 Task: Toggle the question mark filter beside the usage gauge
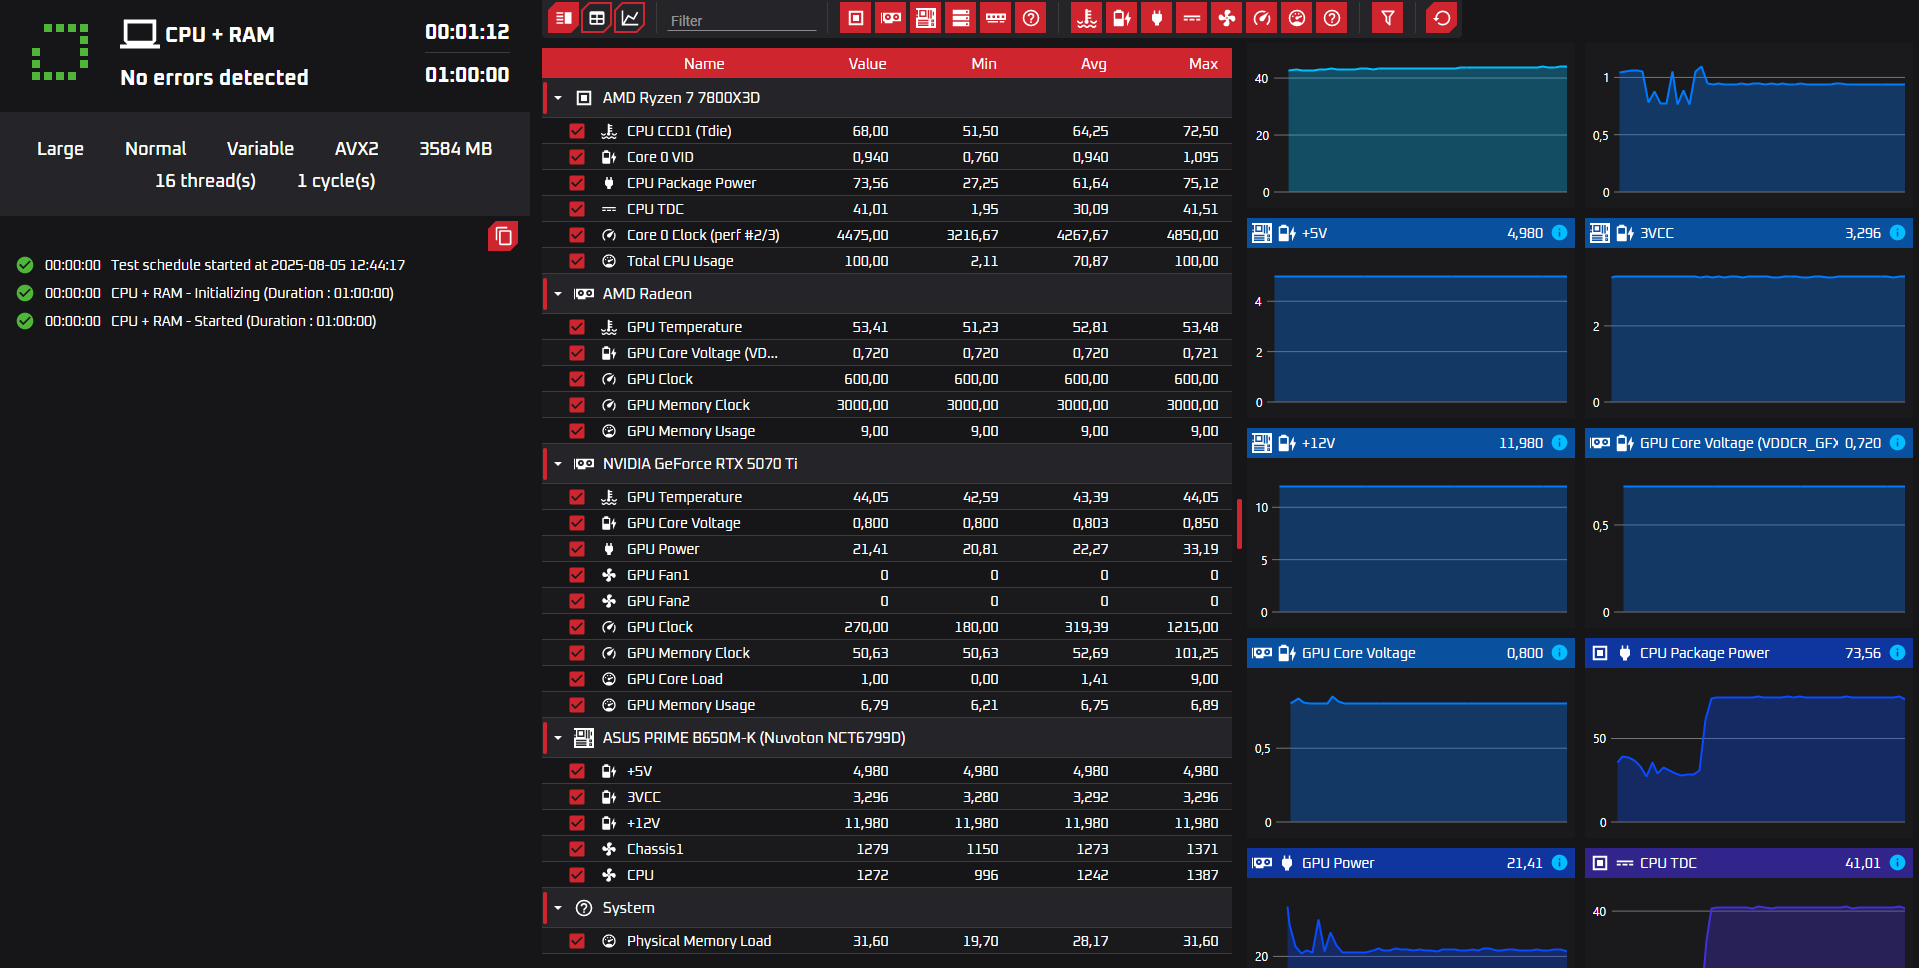1332,18
